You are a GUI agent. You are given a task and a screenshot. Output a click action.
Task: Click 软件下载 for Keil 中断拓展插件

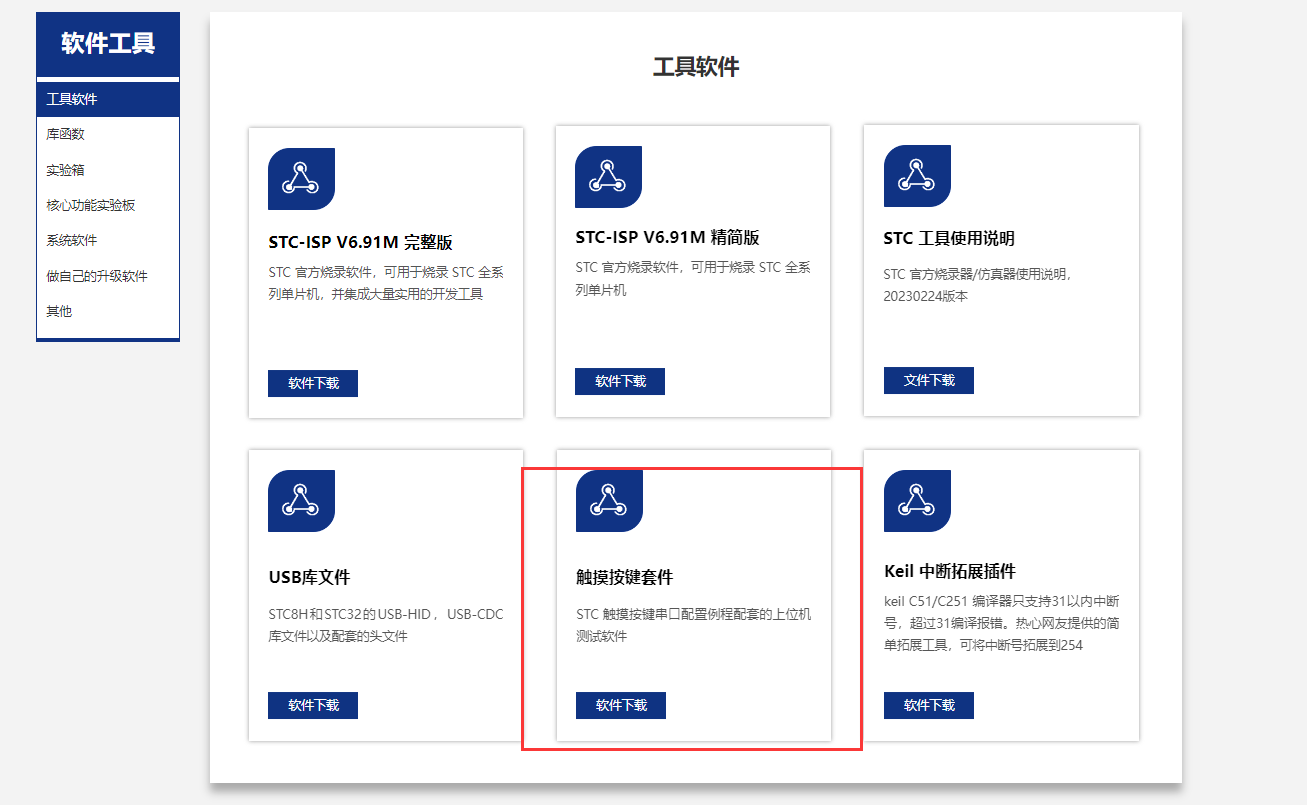[x=929, y=705]
